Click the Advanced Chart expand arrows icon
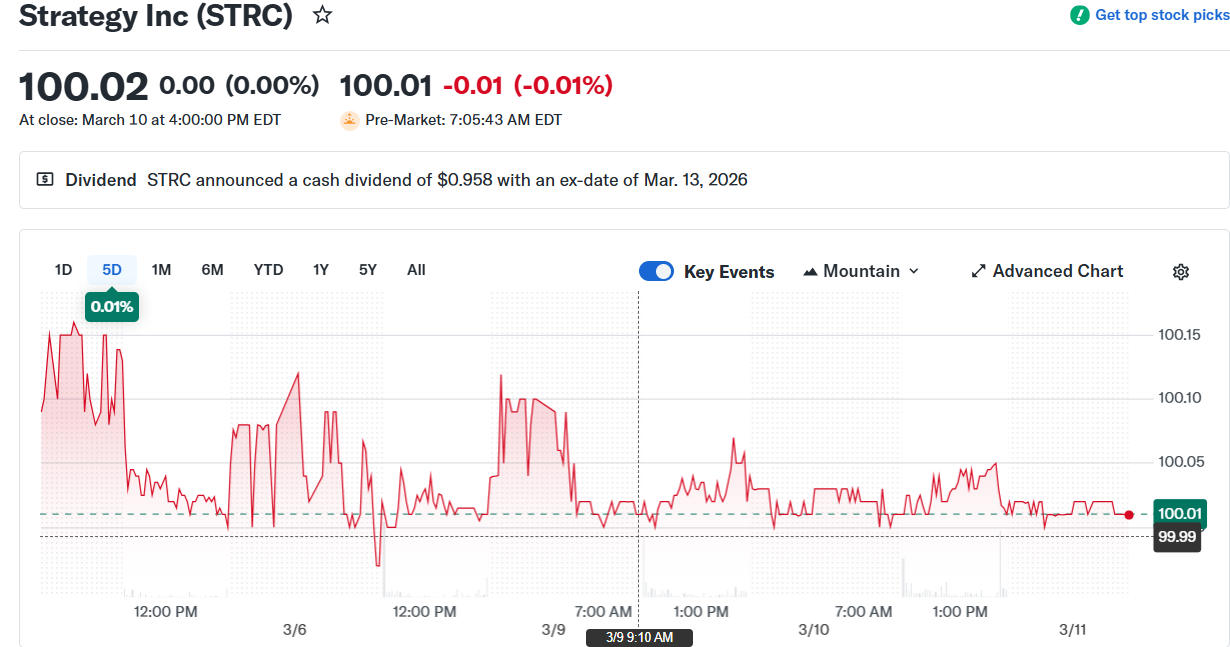Screen dimensions: 1230x647 (x=979, y=272)
